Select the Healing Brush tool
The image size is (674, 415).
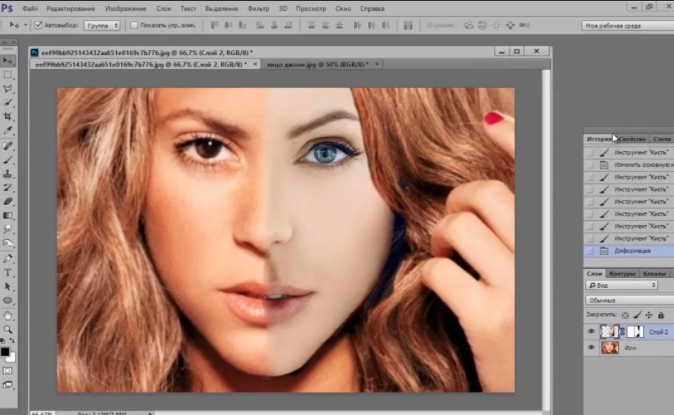[x=8, y=146]
